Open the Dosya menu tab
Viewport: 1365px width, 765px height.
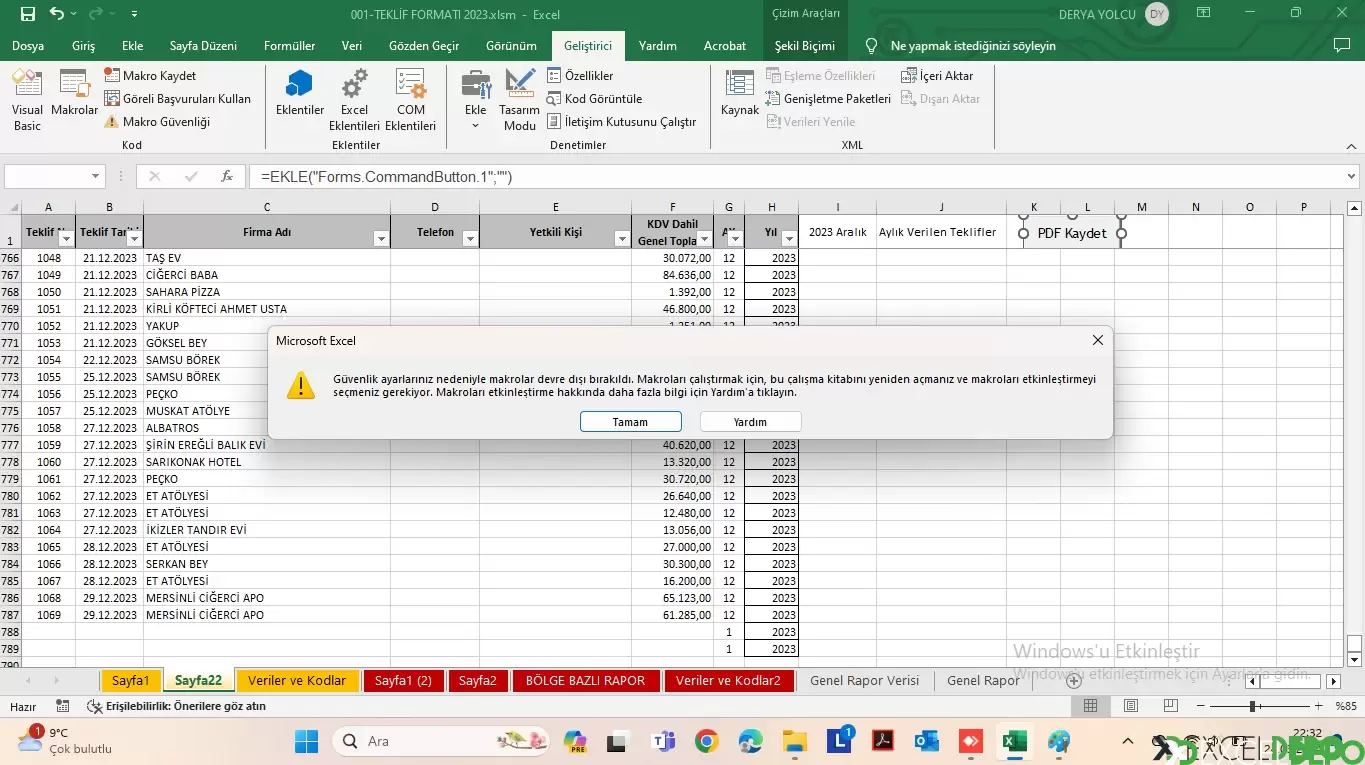(x=28, y=46)
